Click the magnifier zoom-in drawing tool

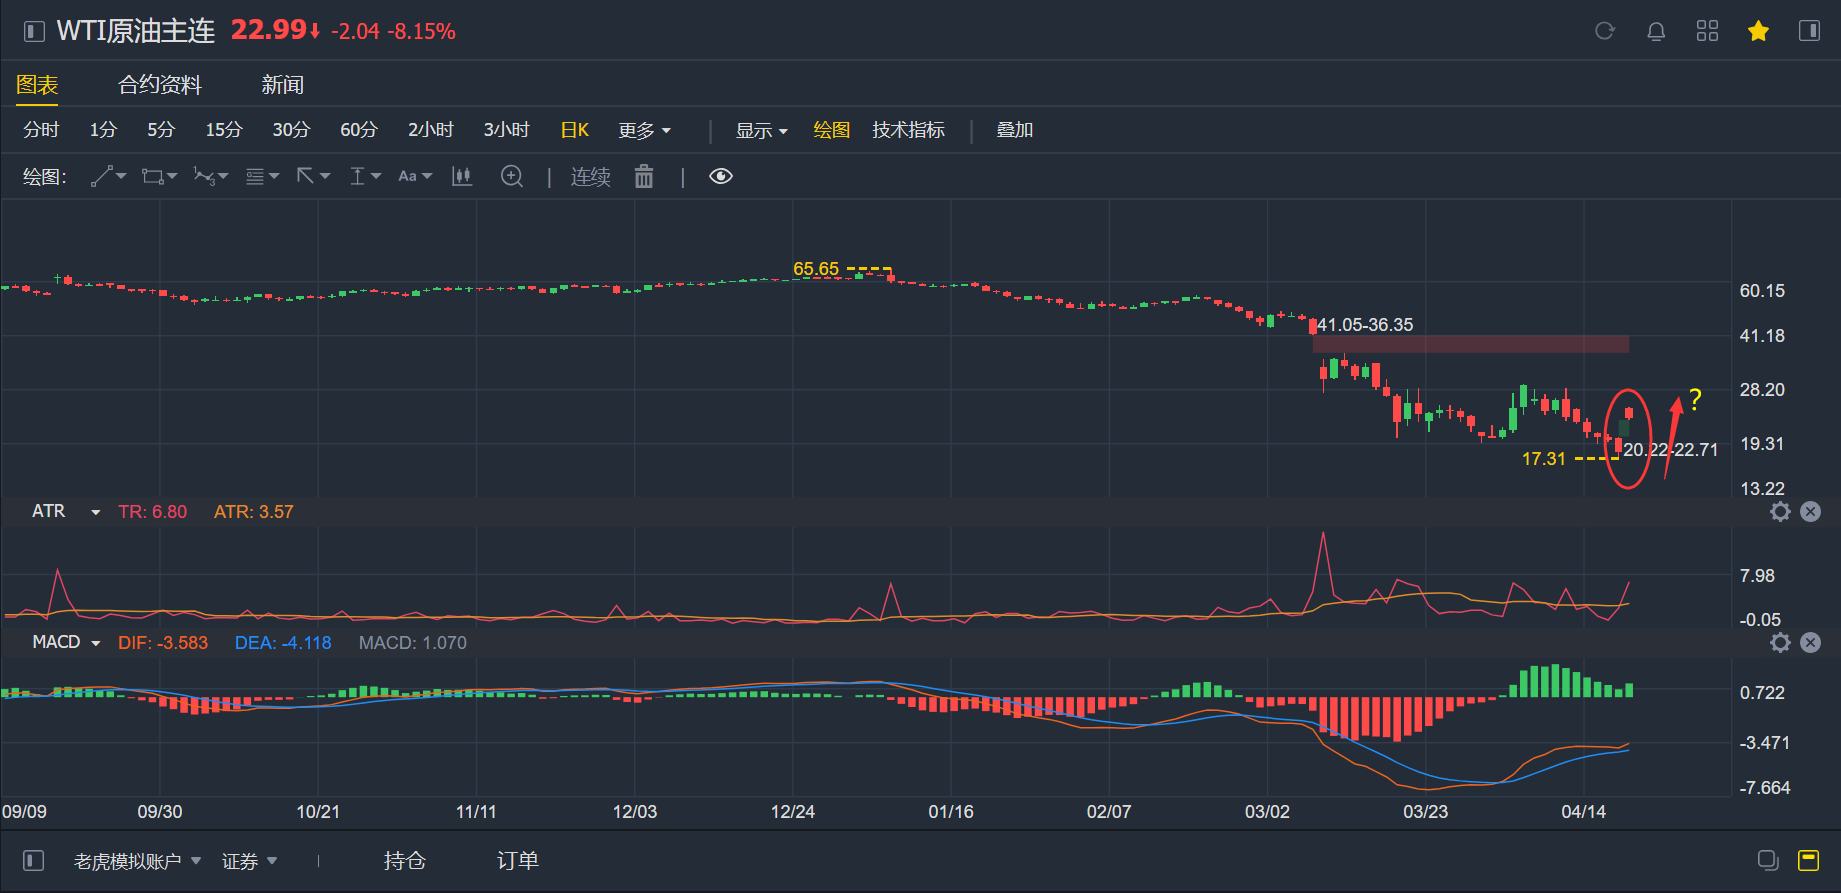[512, 177]
